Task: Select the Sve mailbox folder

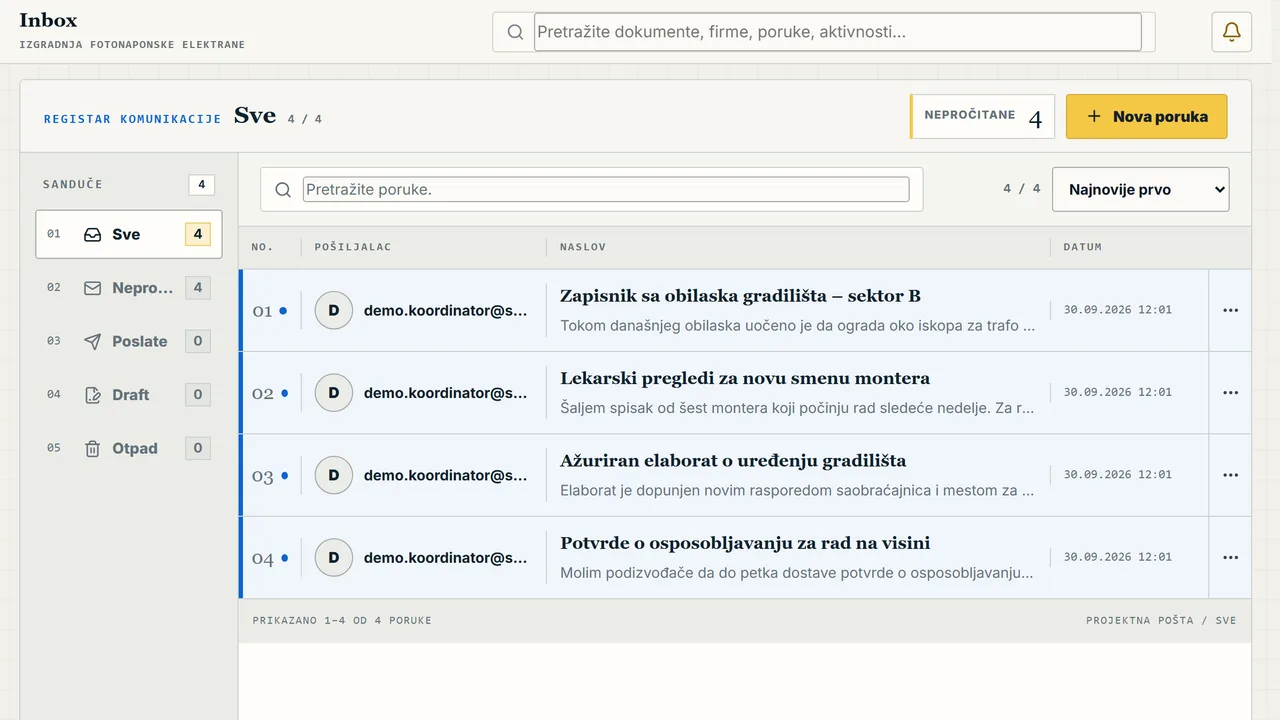Action: click(x=129, y=234)
